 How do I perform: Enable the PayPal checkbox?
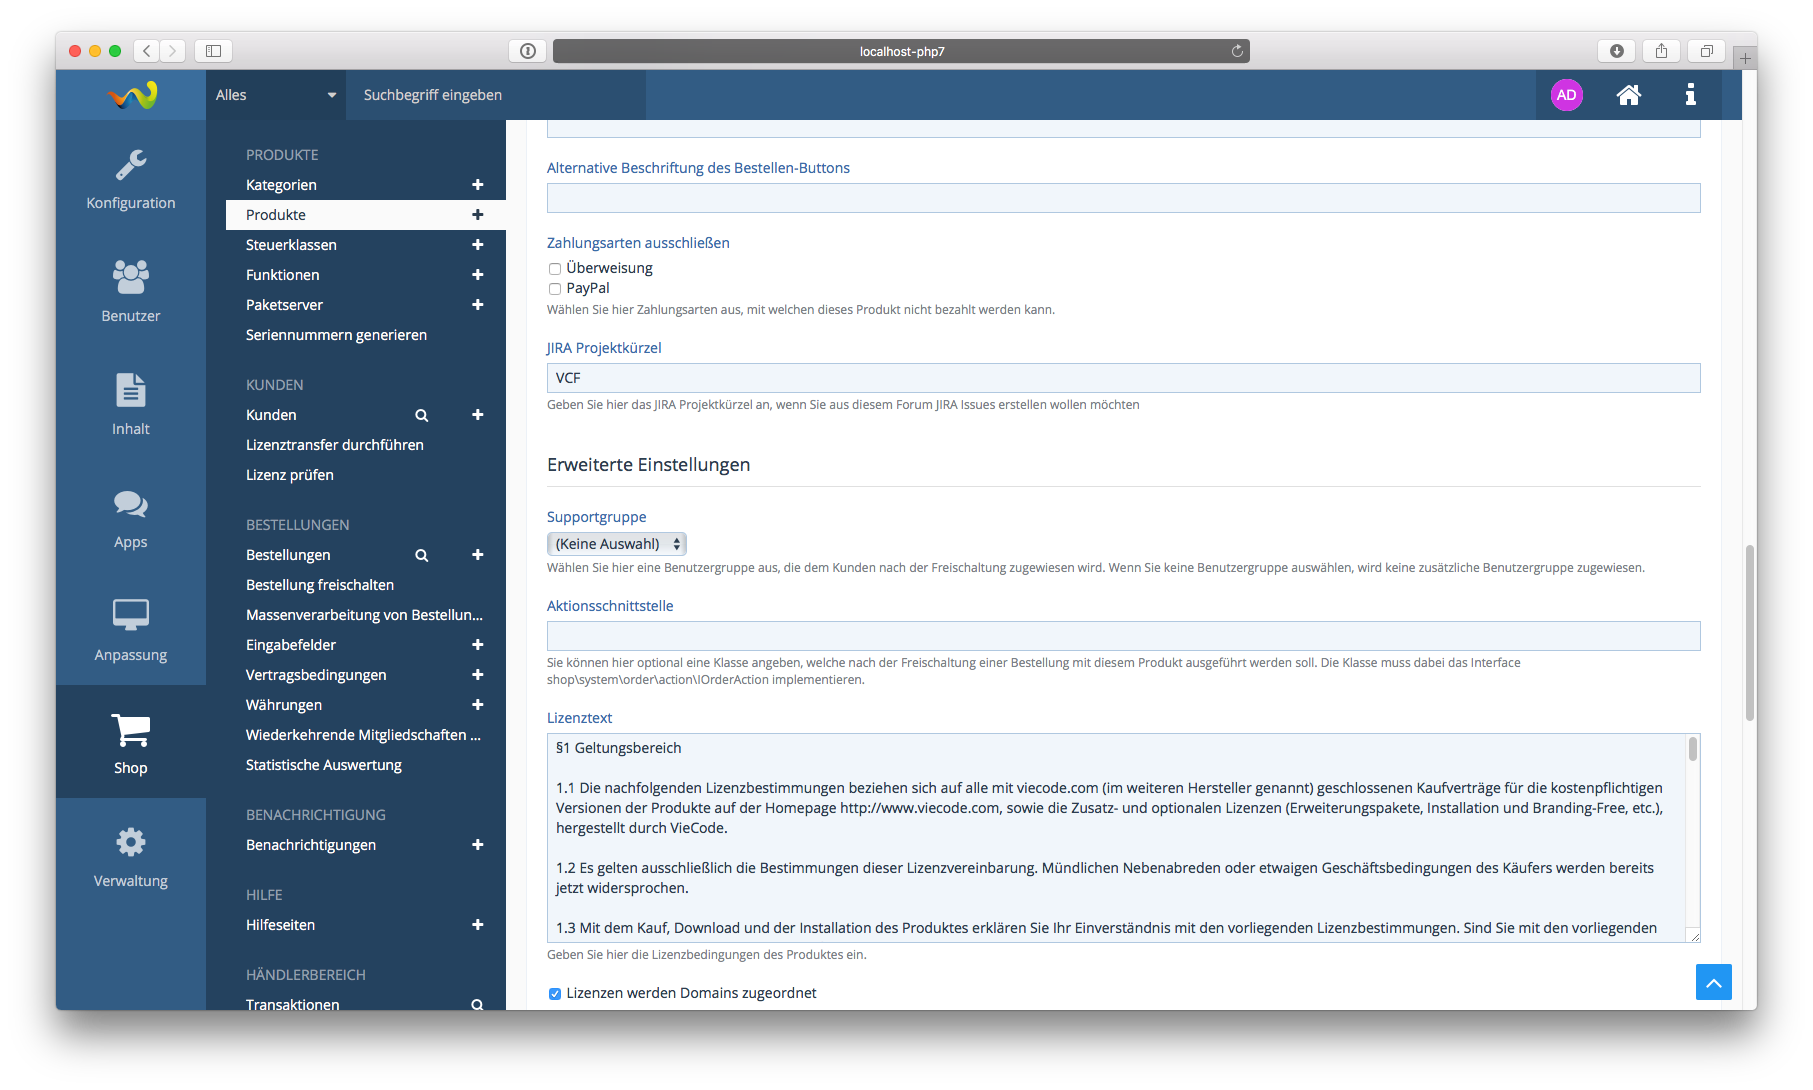click(x=555, y=289)
